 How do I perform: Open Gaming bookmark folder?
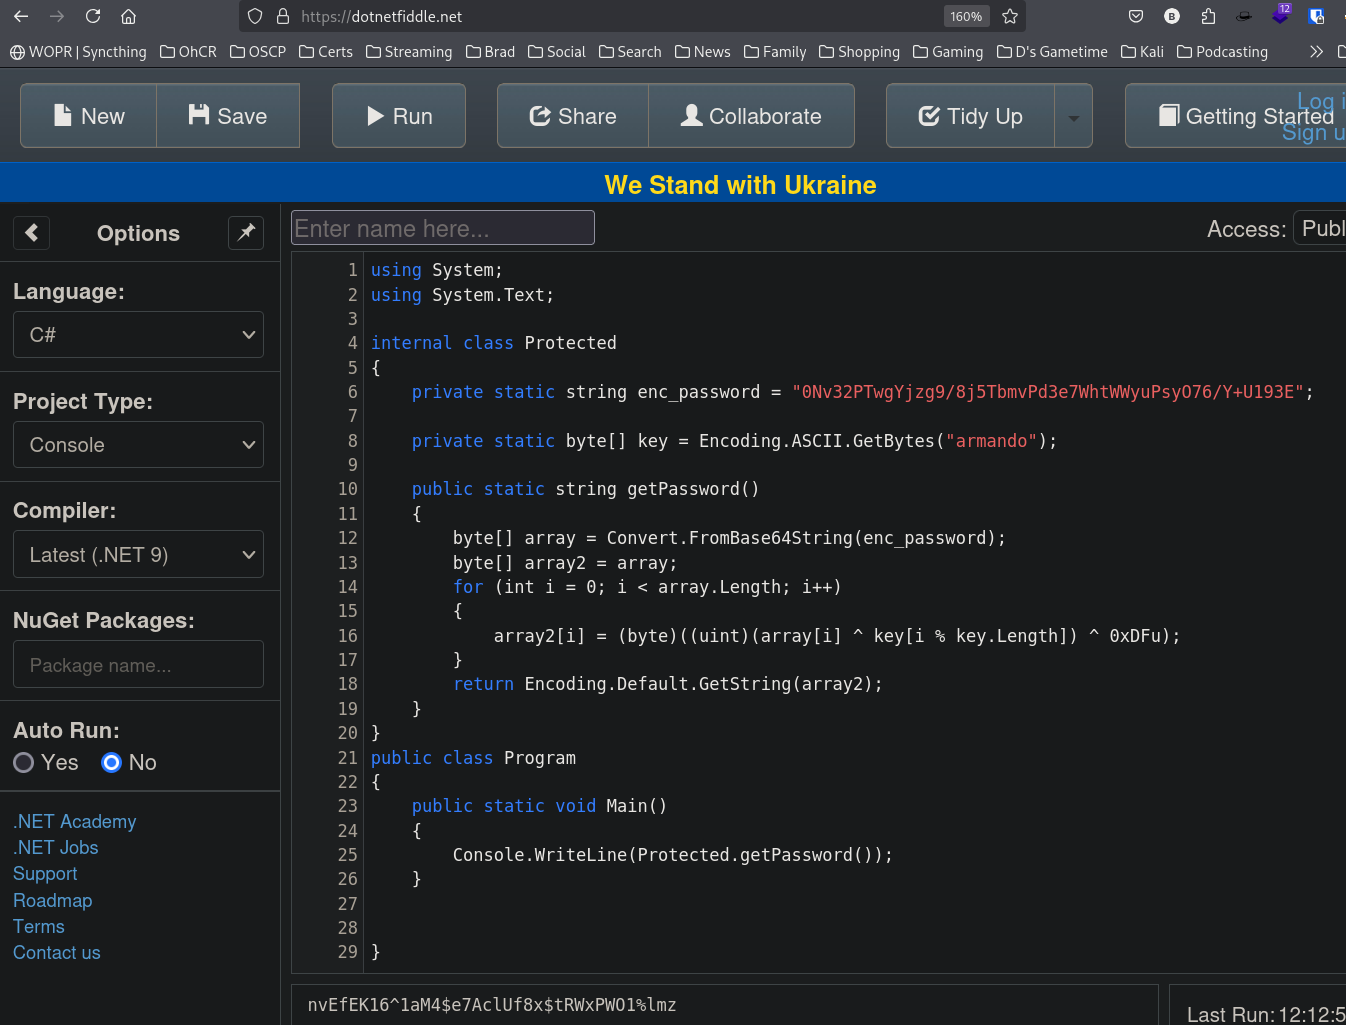948,52
